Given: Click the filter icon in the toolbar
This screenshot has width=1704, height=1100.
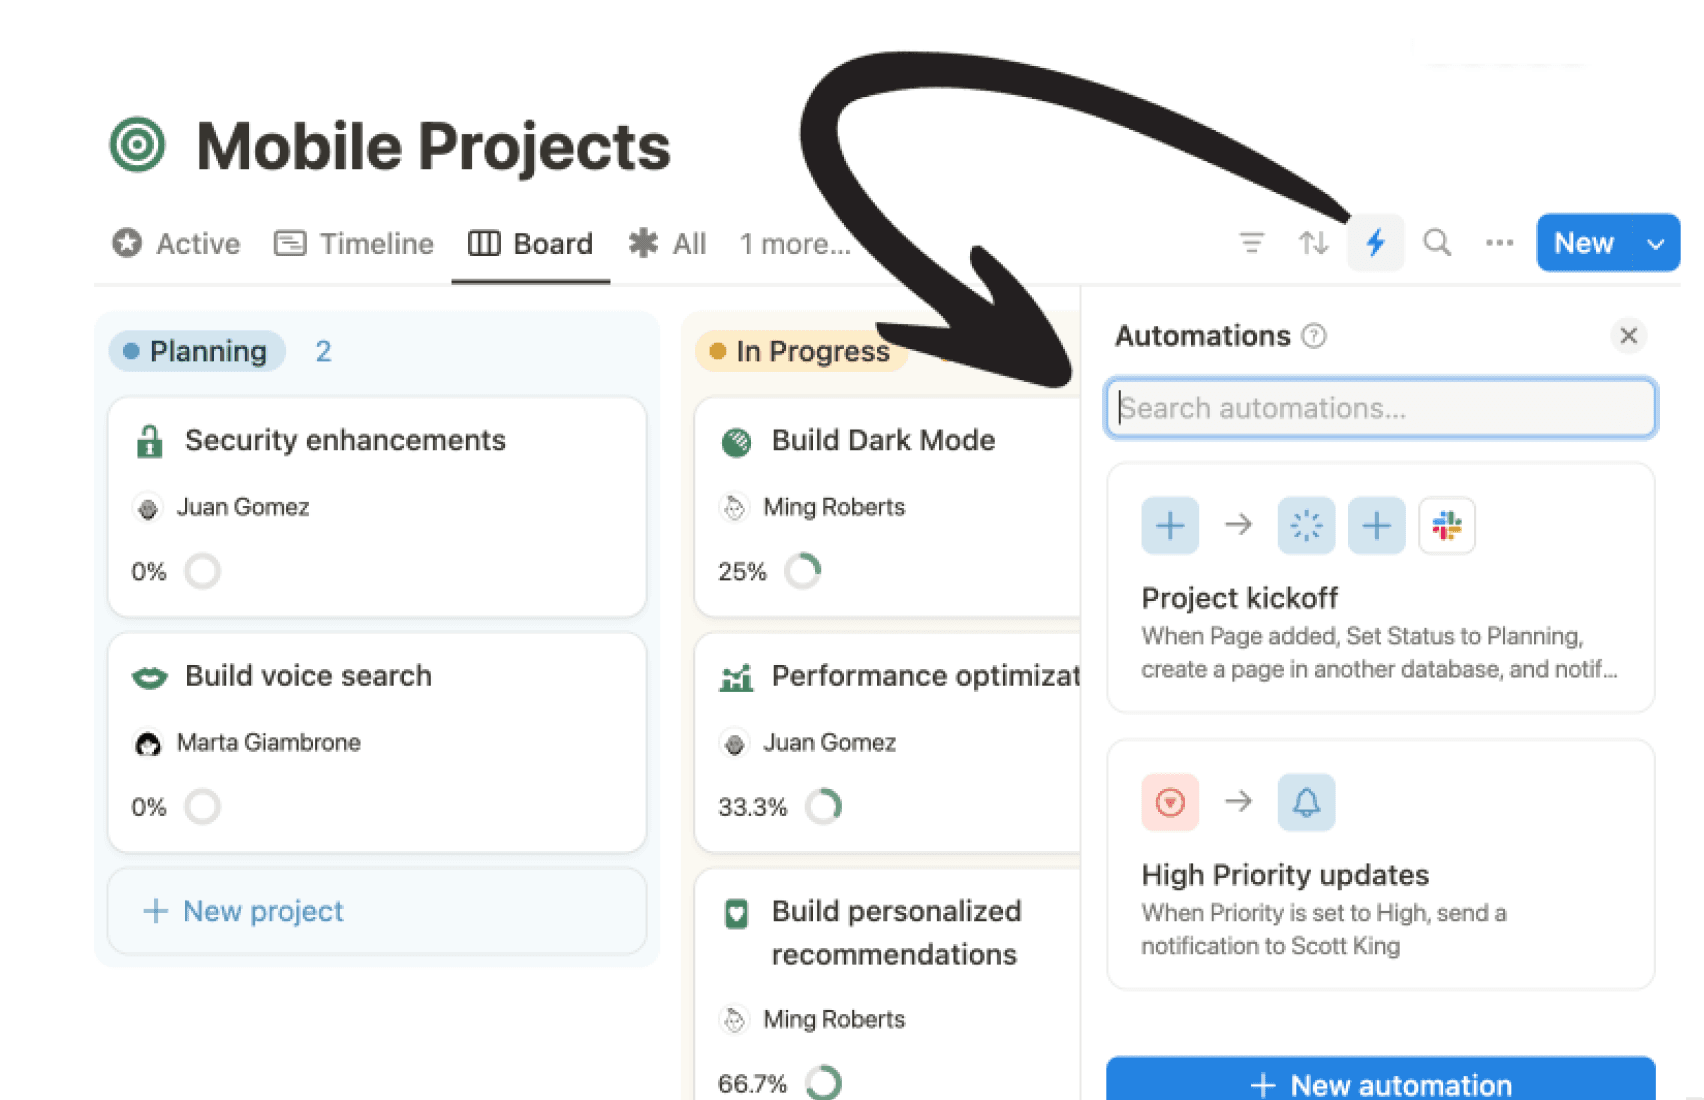Looking at the screenshot, I should click(1251, 242).
